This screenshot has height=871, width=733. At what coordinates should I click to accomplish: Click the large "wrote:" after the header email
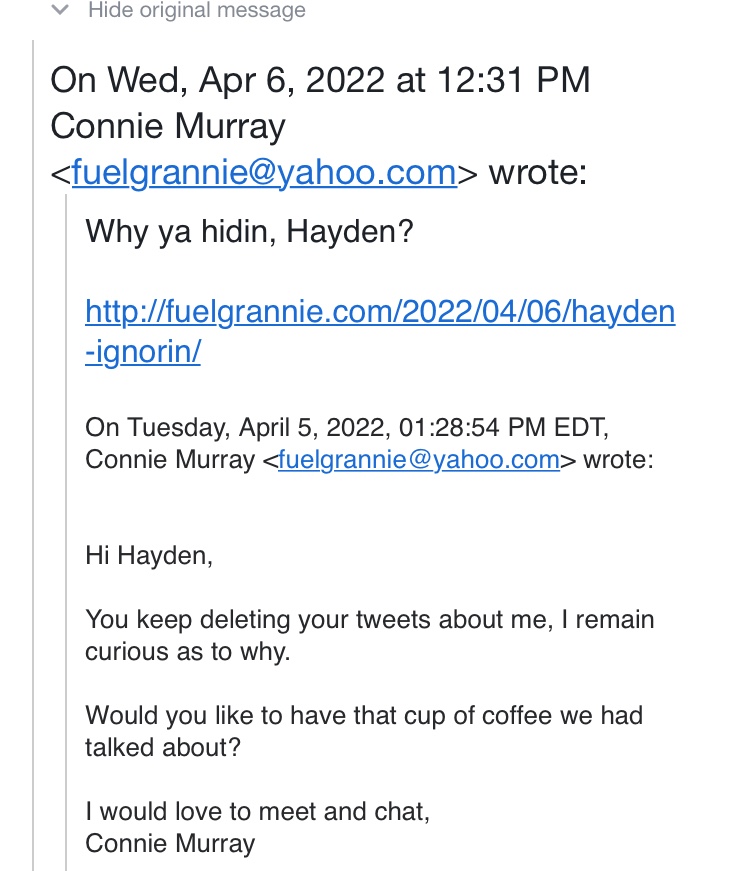(x=538, y=172)
